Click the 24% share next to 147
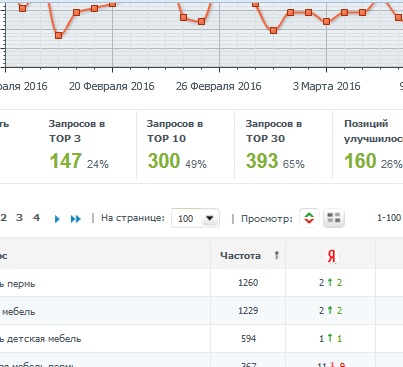This screenshot has width=403, height=367. [98, 164]
